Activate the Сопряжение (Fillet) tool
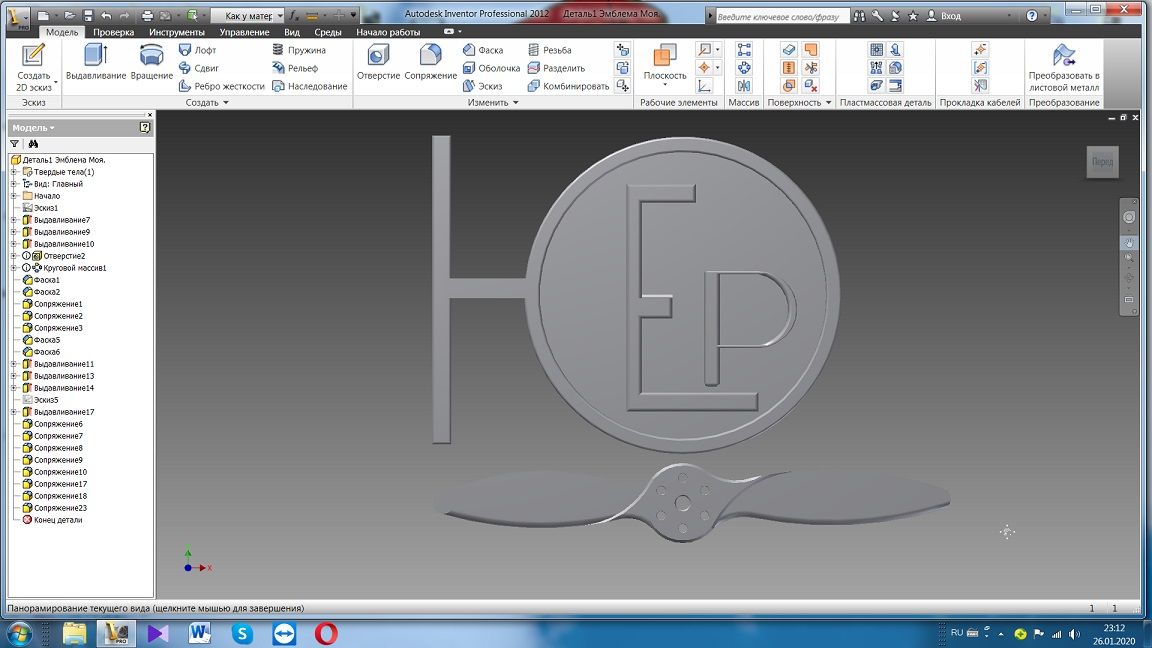Image resolution: width=1152 pixels, height=648 pixels. click(x=430, y=62)
